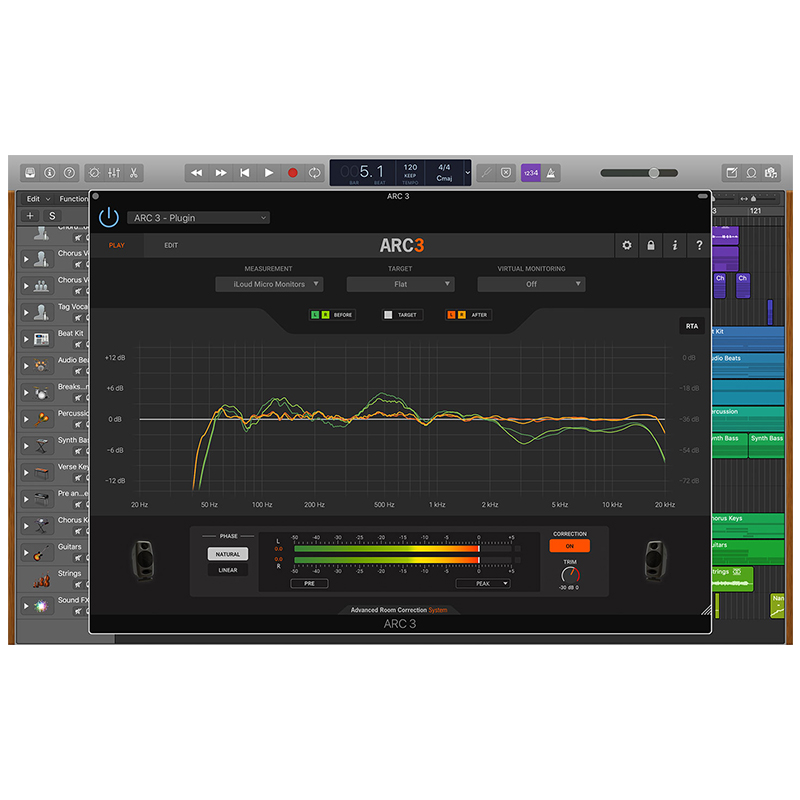Viewport: 800px width, 800px height.
Task: Click the ARC3 lock icon
Action: coord(651,245)
